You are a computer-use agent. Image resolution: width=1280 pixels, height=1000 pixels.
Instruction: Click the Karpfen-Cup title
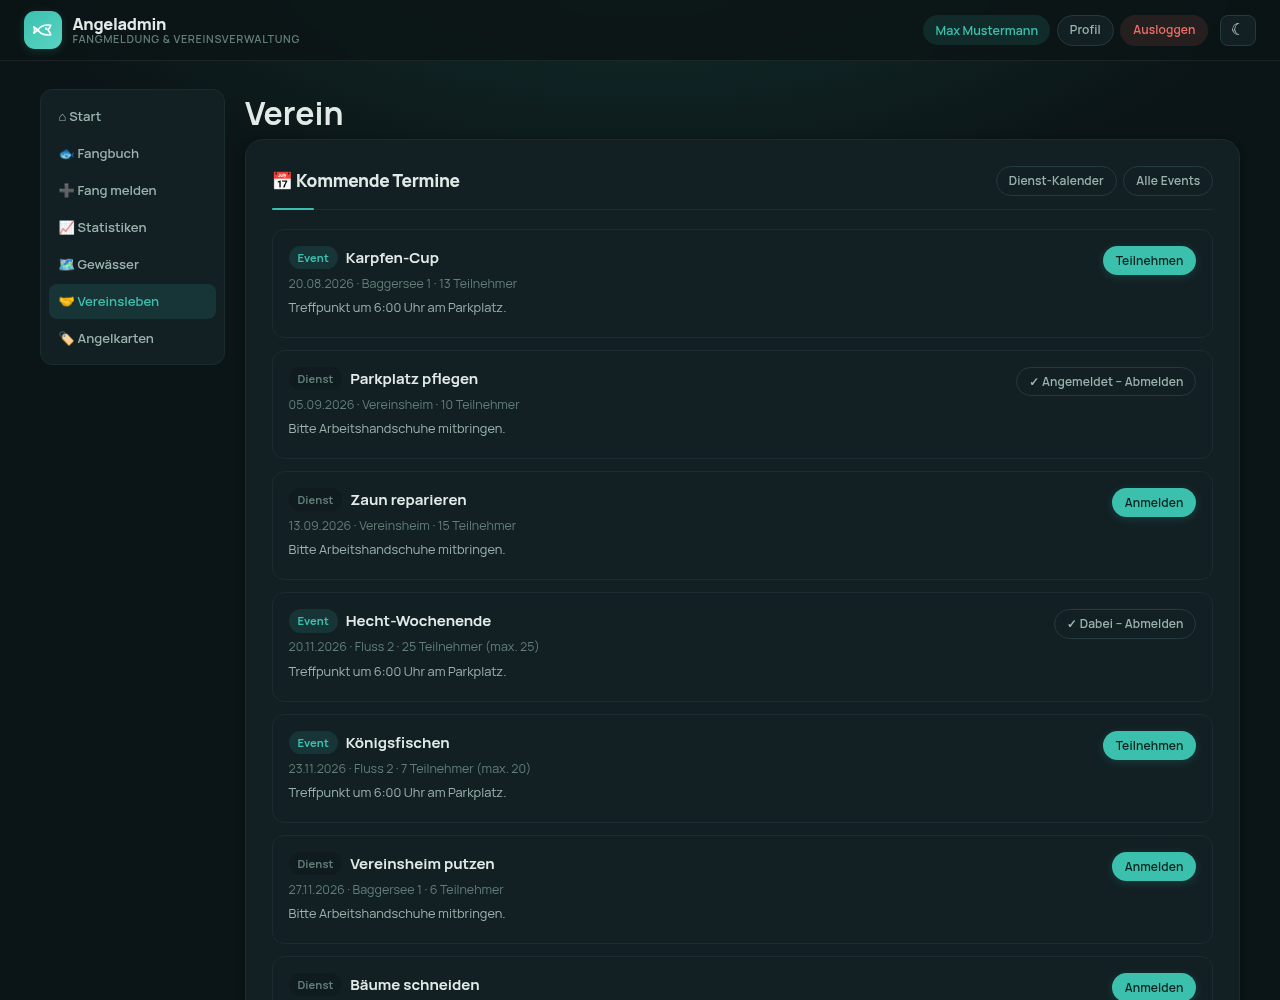(x=392, y=258)
